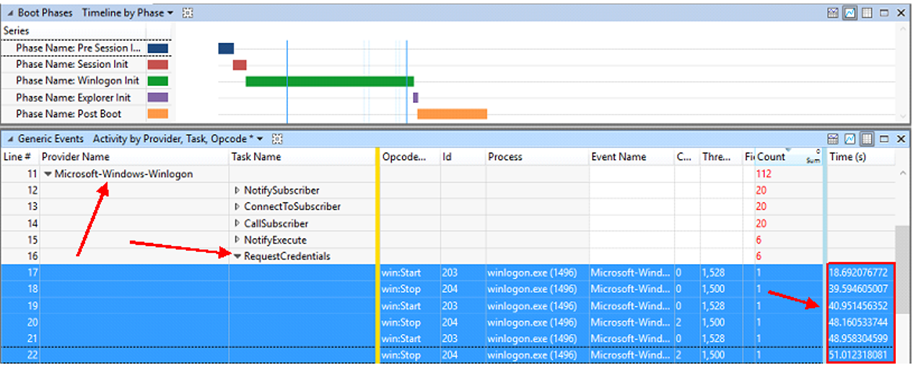The height and width of the screenshot is (367, 917).
Task: Select win:Start opcode on line 17
Action: 401,272
